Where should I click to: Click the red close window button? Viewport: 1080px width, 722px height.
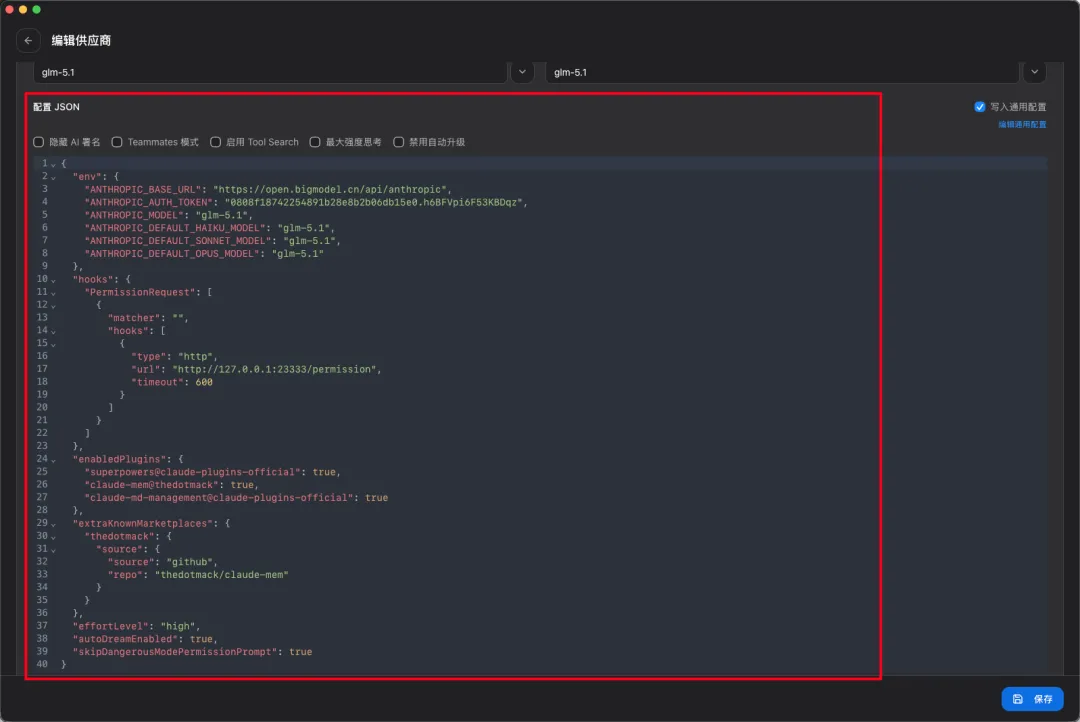pos(10,9)
